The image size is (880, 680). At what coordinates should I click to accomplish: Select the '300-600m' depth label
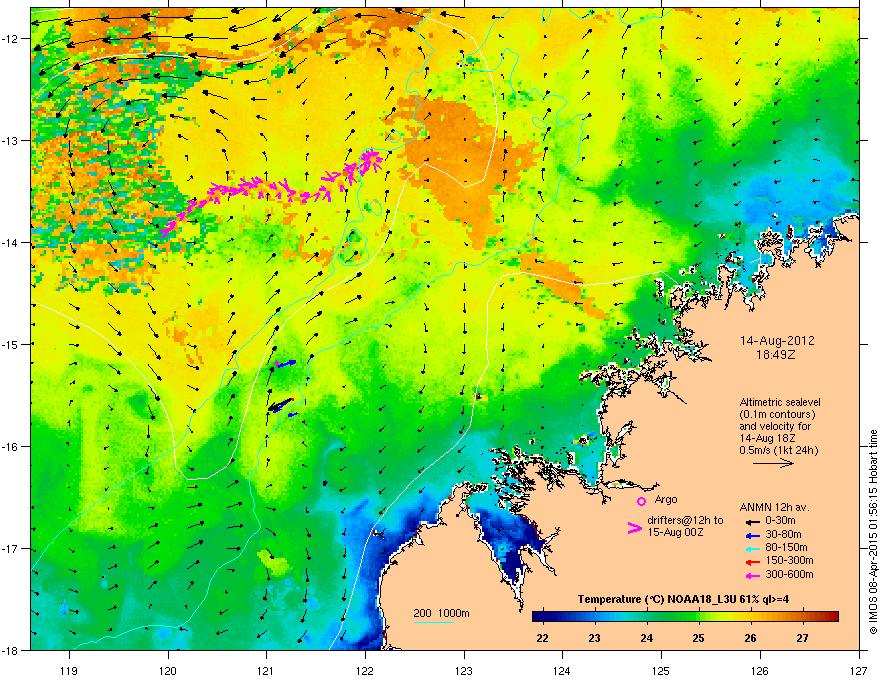[x=789, y=575]
